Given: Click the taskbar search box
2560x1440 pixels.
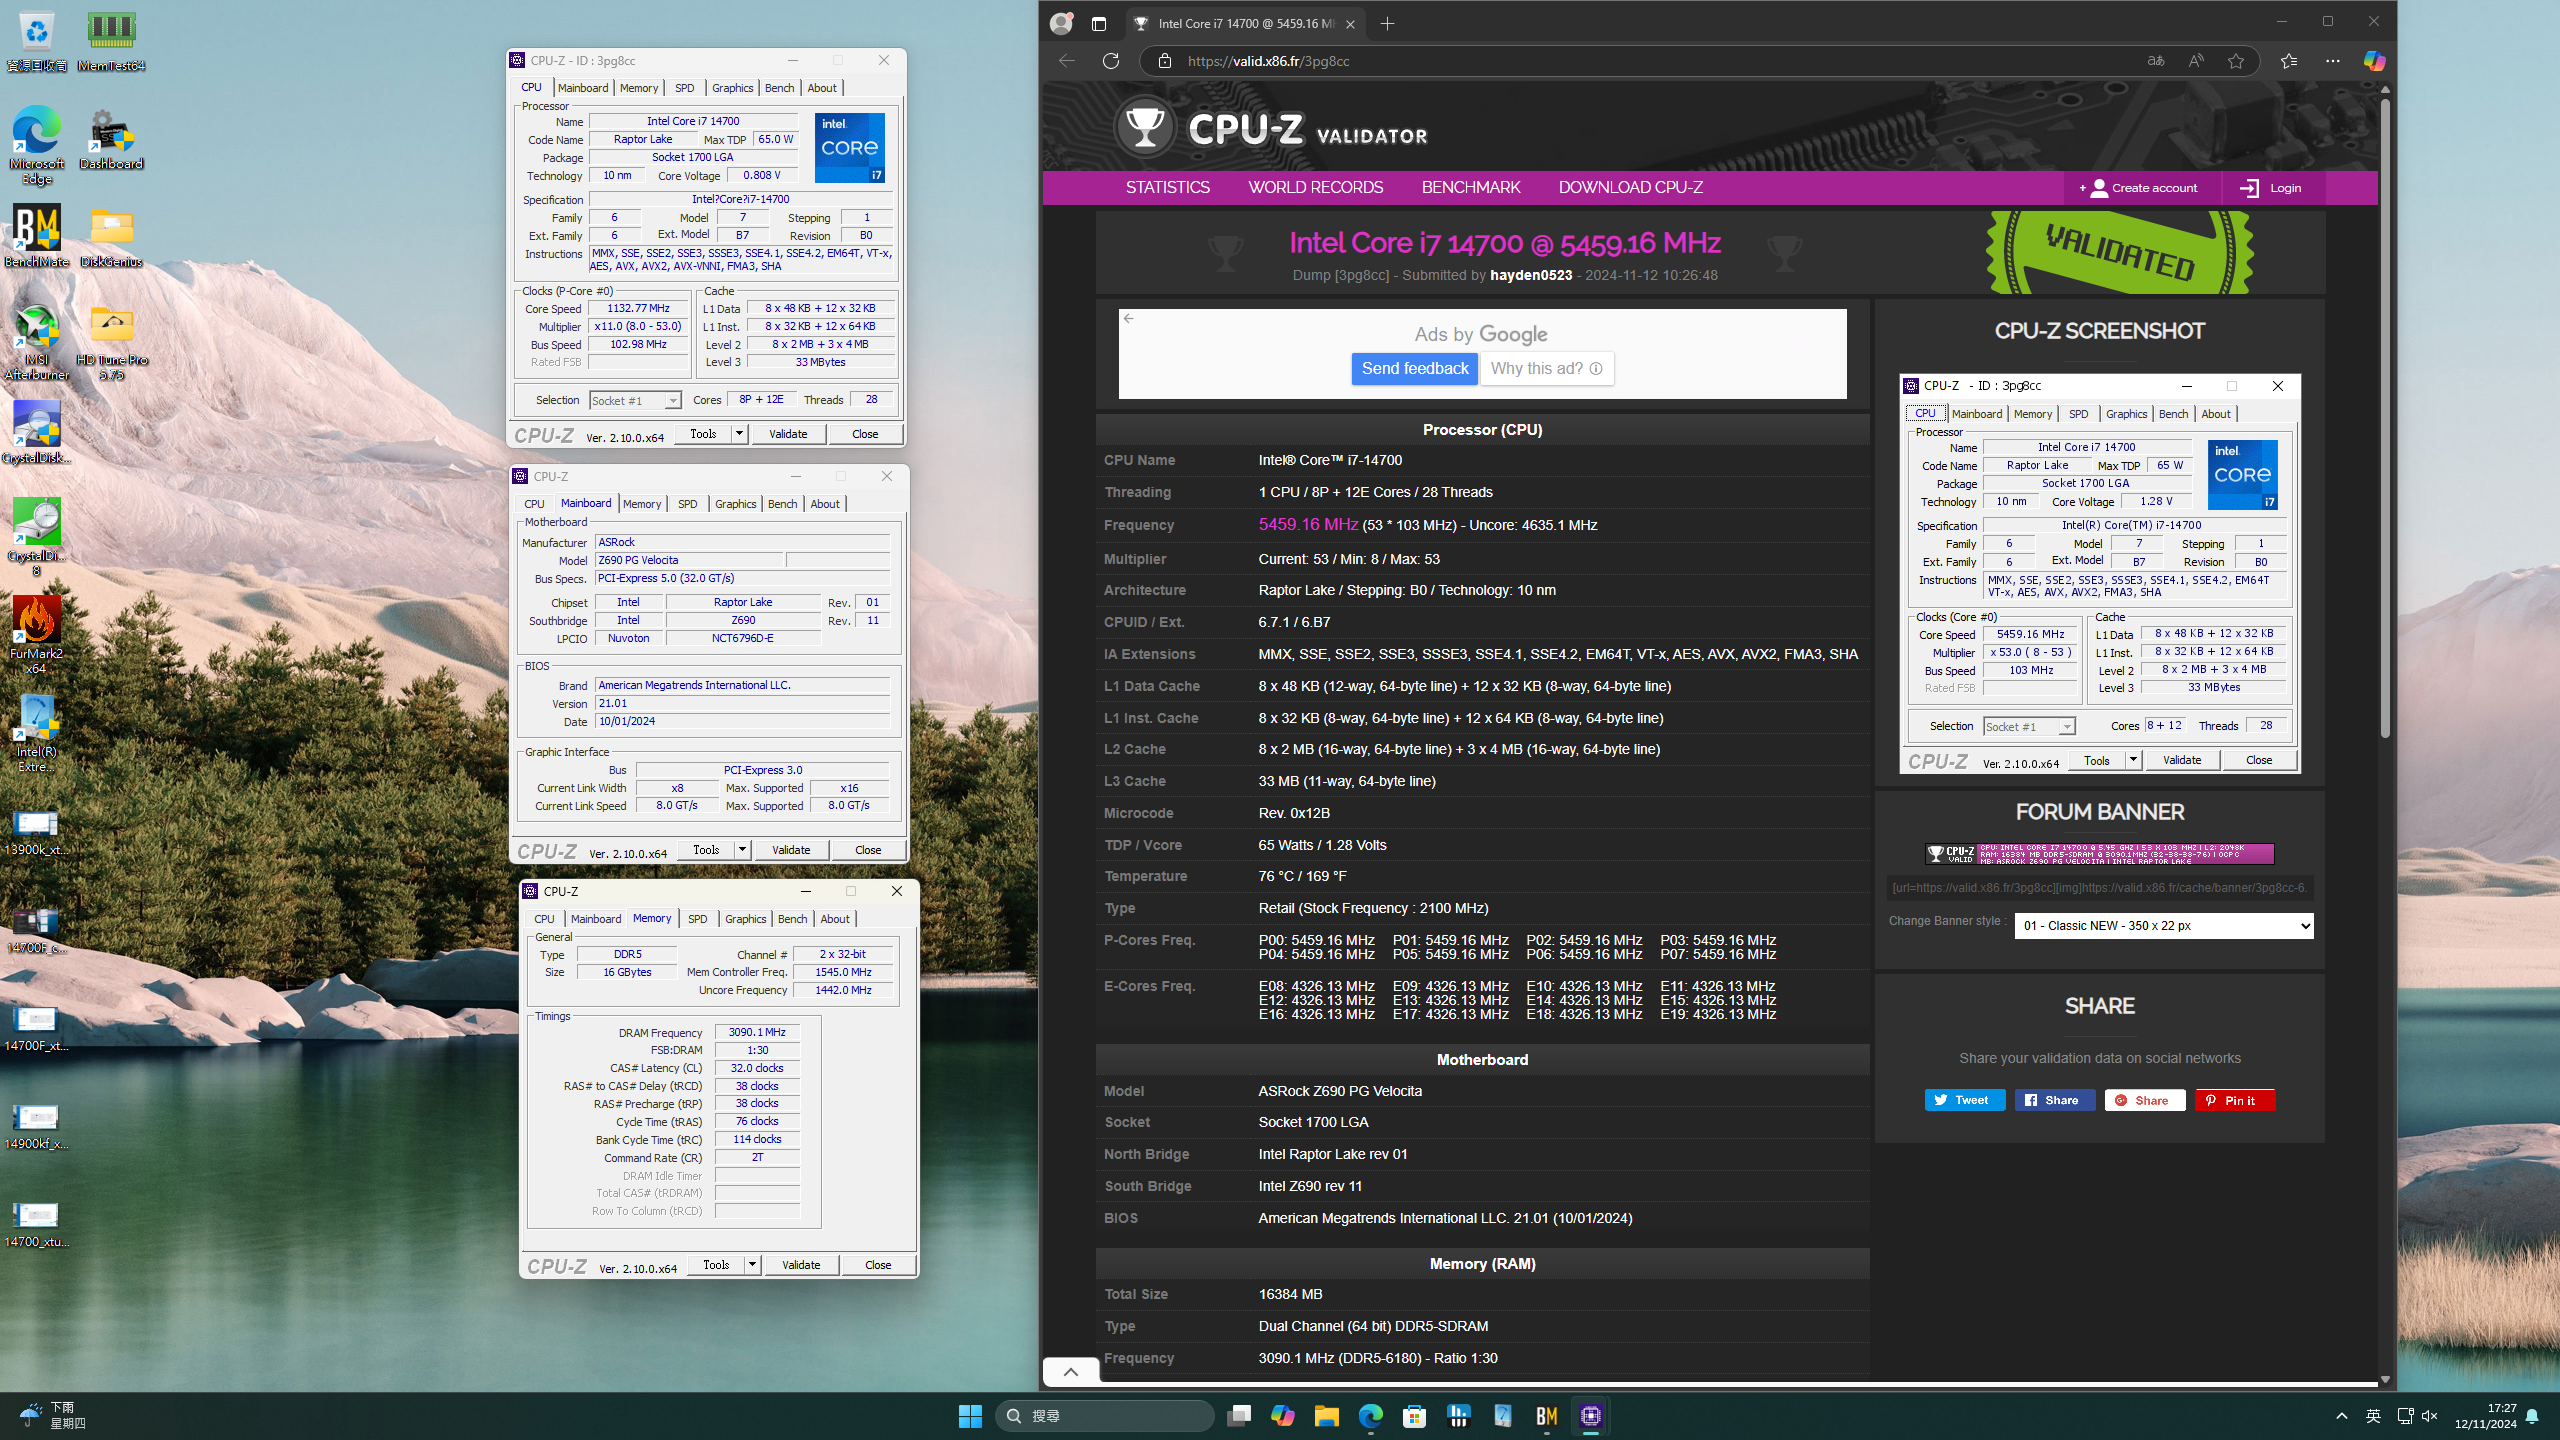Looking at the screenshot, I should pyautogui.click(x=1104, y=1416).
